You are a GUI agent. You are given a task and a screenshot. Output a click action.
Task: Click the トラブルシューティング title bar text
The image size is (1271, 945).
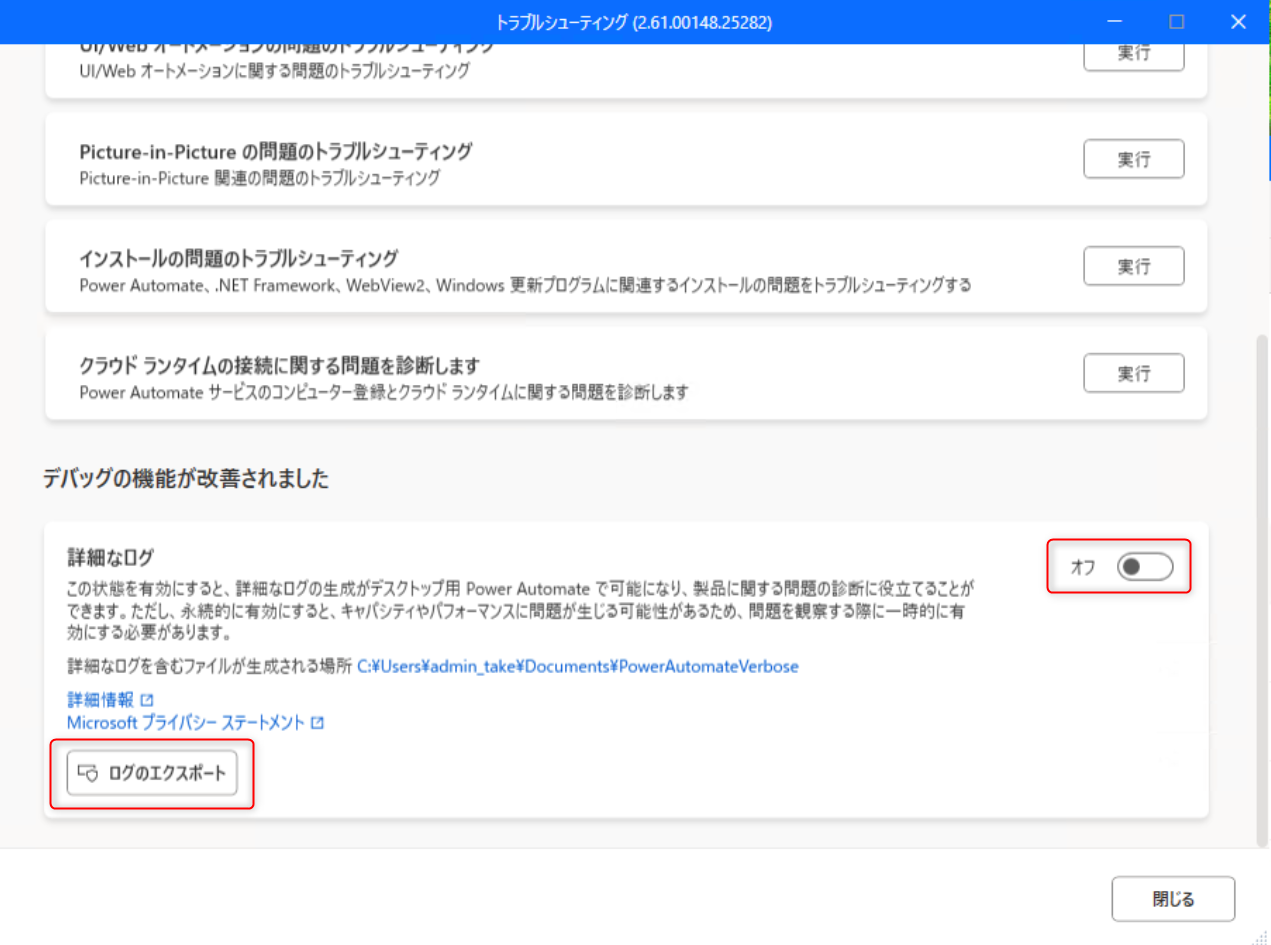tap(633, 21)
